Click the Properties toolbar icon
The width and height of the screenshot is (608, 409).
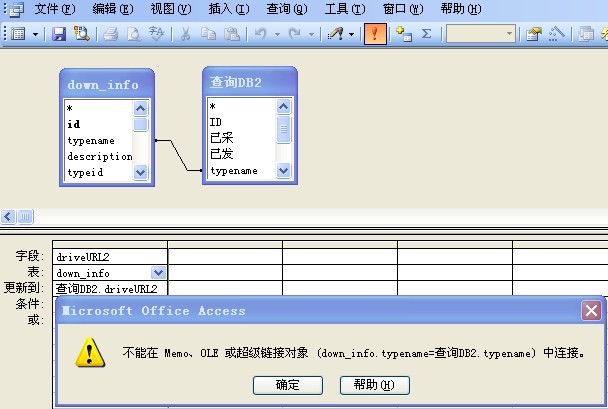click(x=534, y=34)
